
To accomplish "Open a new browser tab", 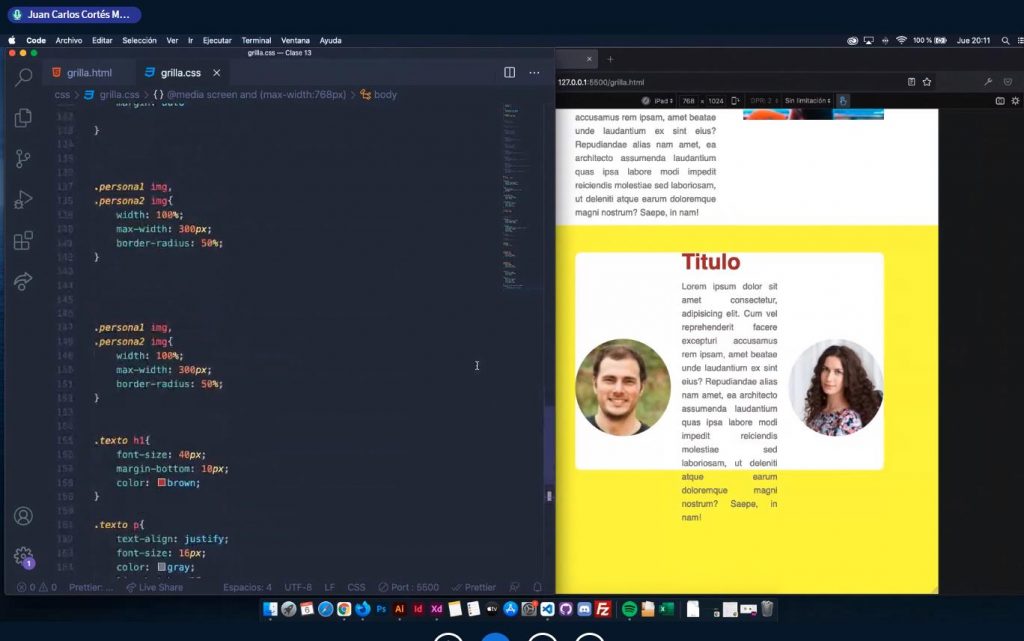I will (610, 59).
